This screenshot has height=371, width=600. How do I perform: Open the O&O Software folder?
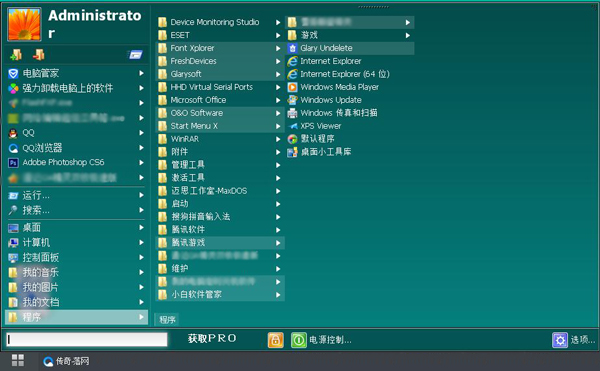[220, 113]
